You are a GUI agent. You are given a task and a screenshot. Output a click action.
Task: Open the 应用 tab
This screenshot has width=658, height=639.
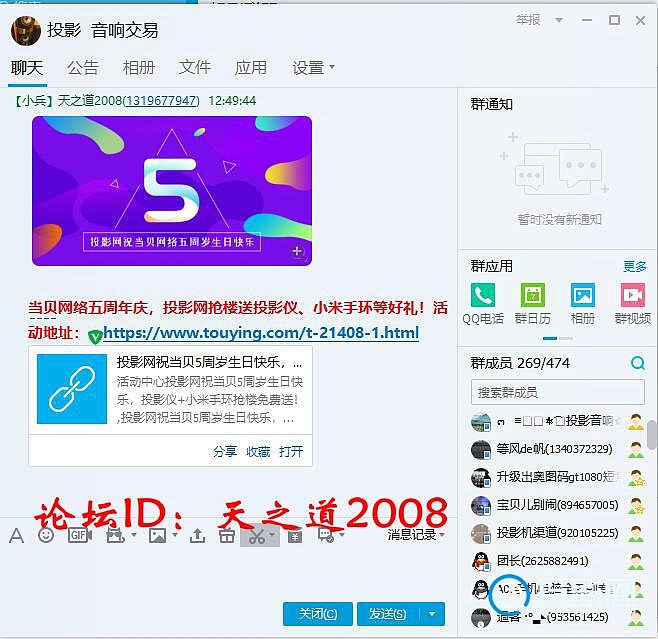251,67
